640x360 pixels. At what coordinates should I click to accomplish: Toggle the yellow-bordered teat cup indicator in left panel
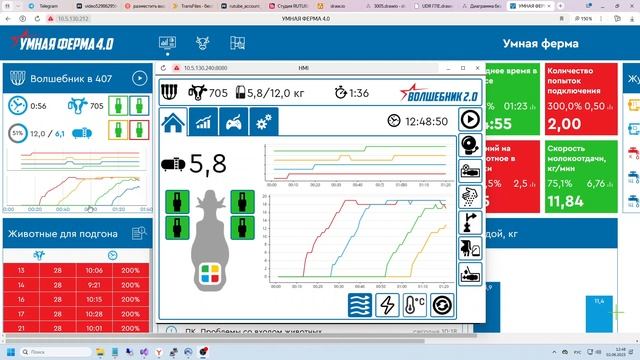pos(118,130)
